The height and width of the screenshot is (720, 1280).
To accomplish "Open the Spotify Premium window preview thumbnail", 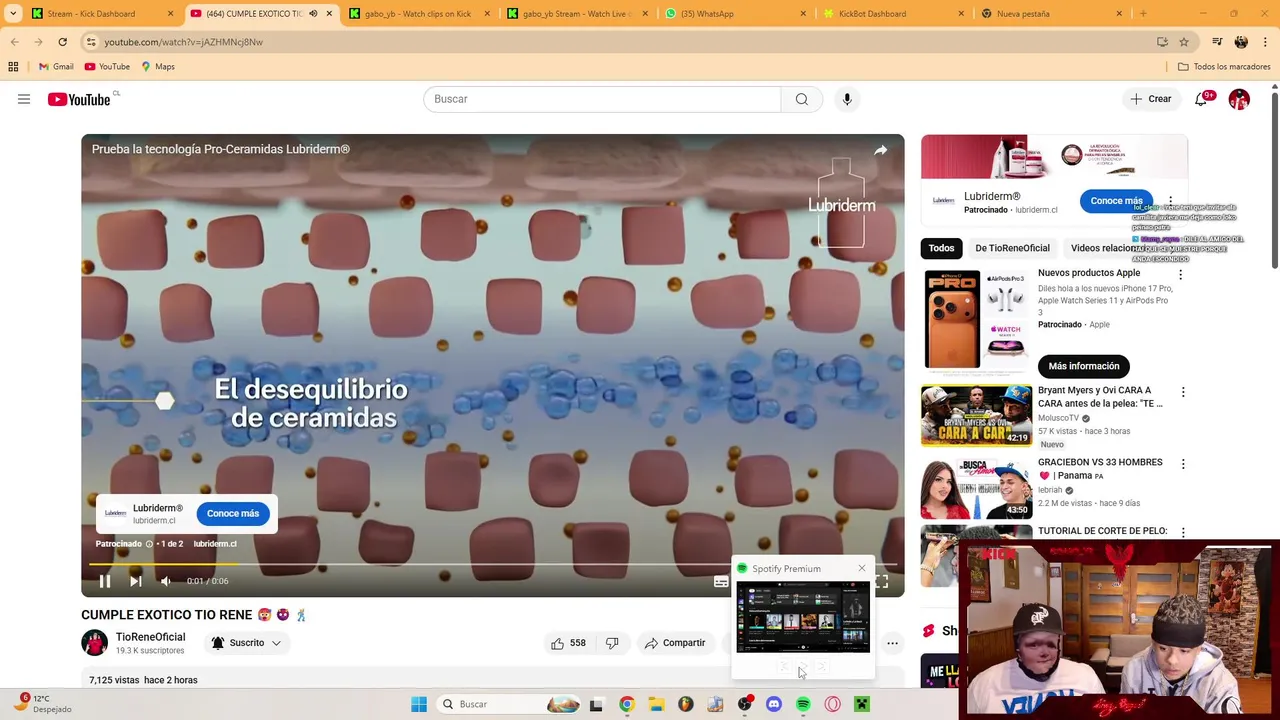I will tap(803, 617).
